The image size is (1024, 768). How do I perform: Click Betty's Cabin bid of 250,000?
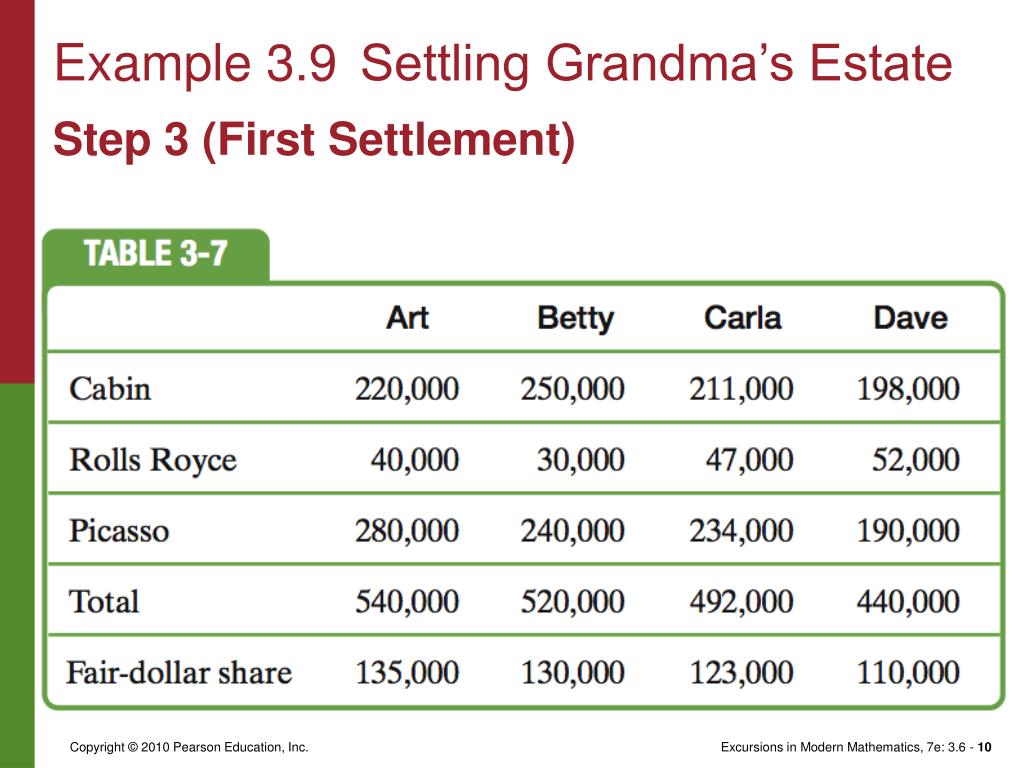[x=573, y=389]
